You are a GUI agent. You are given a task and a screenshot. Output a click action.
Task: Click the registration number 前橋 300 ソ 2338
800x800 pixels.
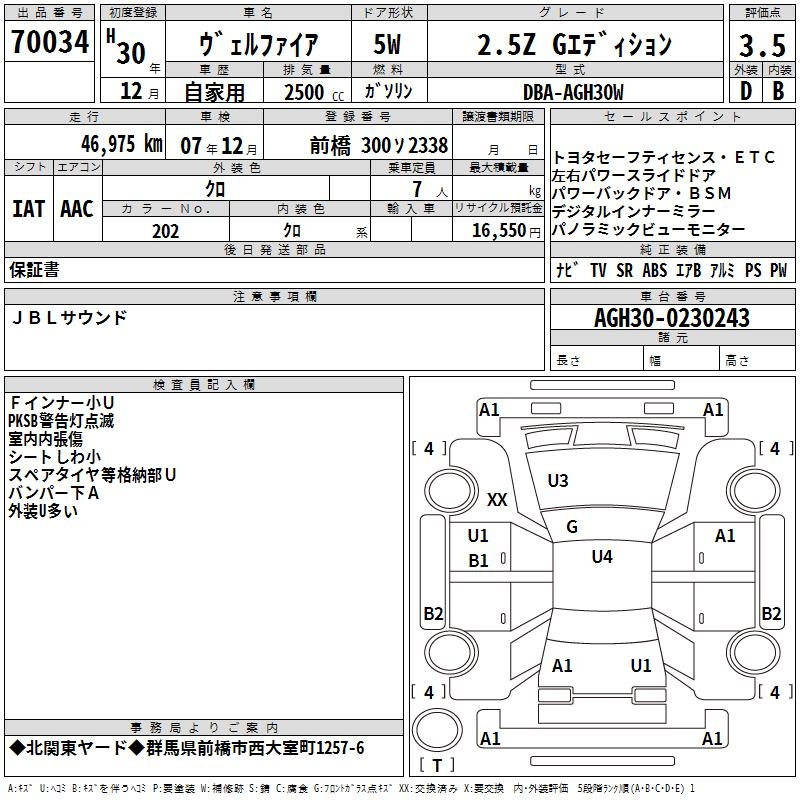point(379,146)
